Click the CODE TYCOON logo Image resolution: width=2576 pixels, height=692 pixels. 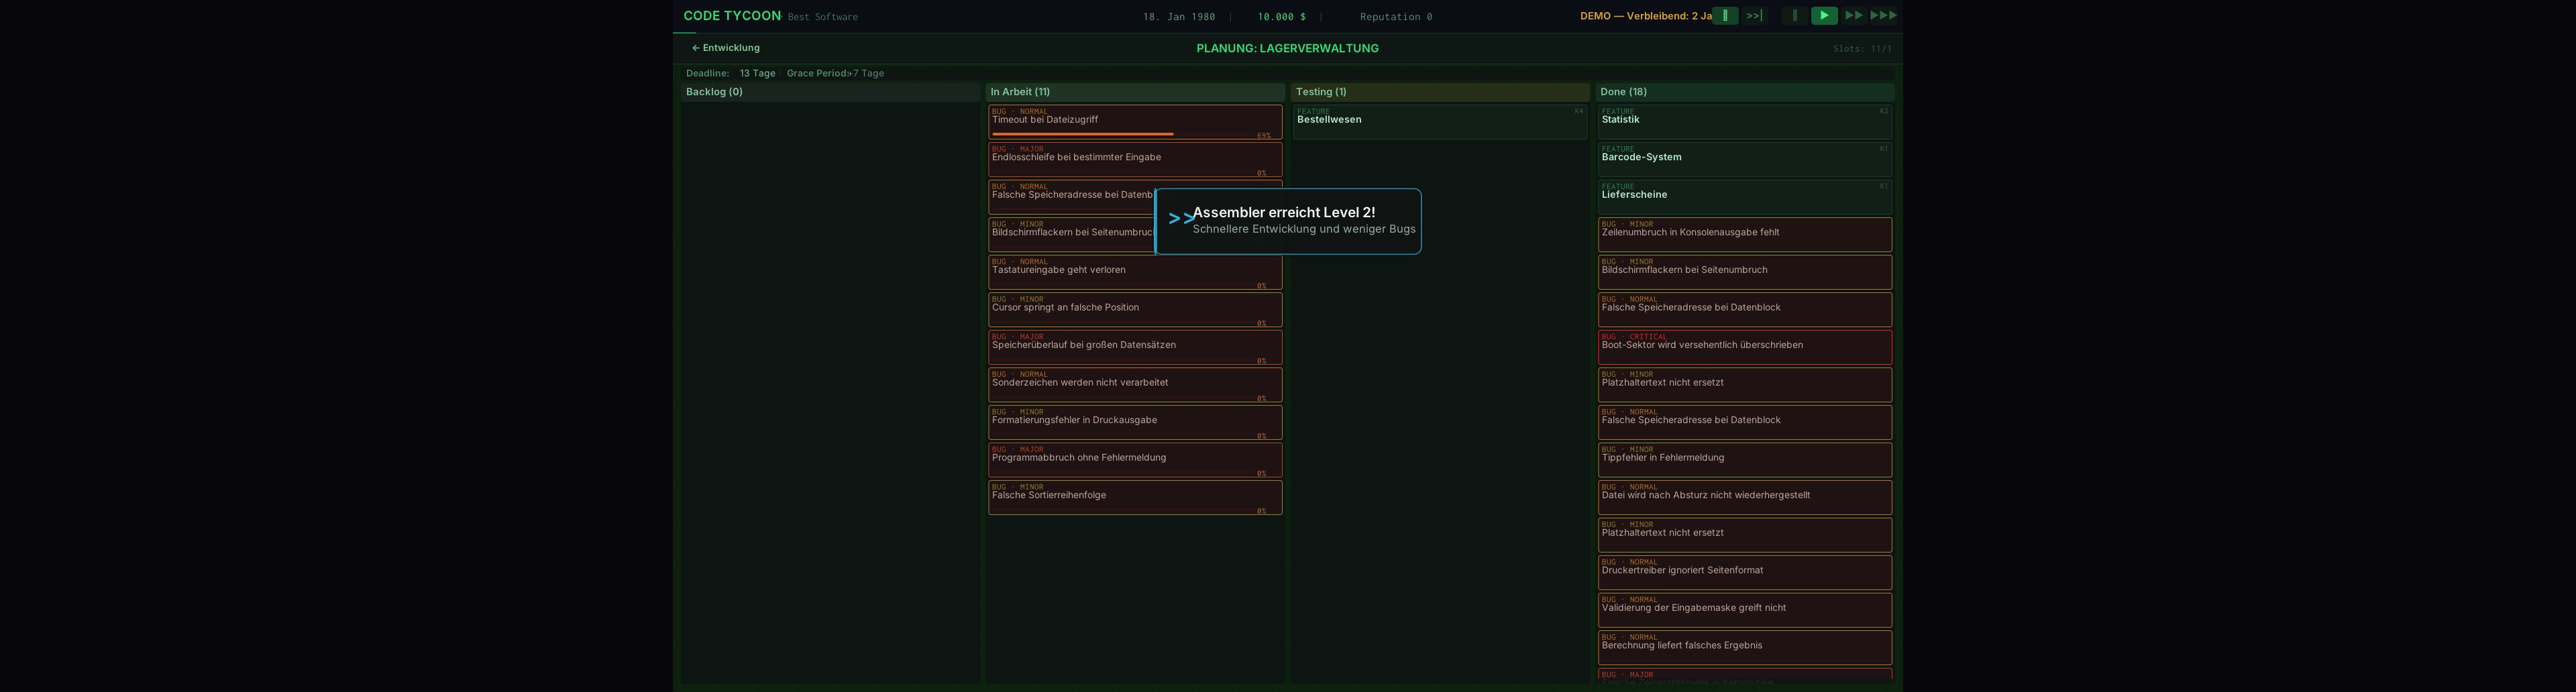click(732, 16)
